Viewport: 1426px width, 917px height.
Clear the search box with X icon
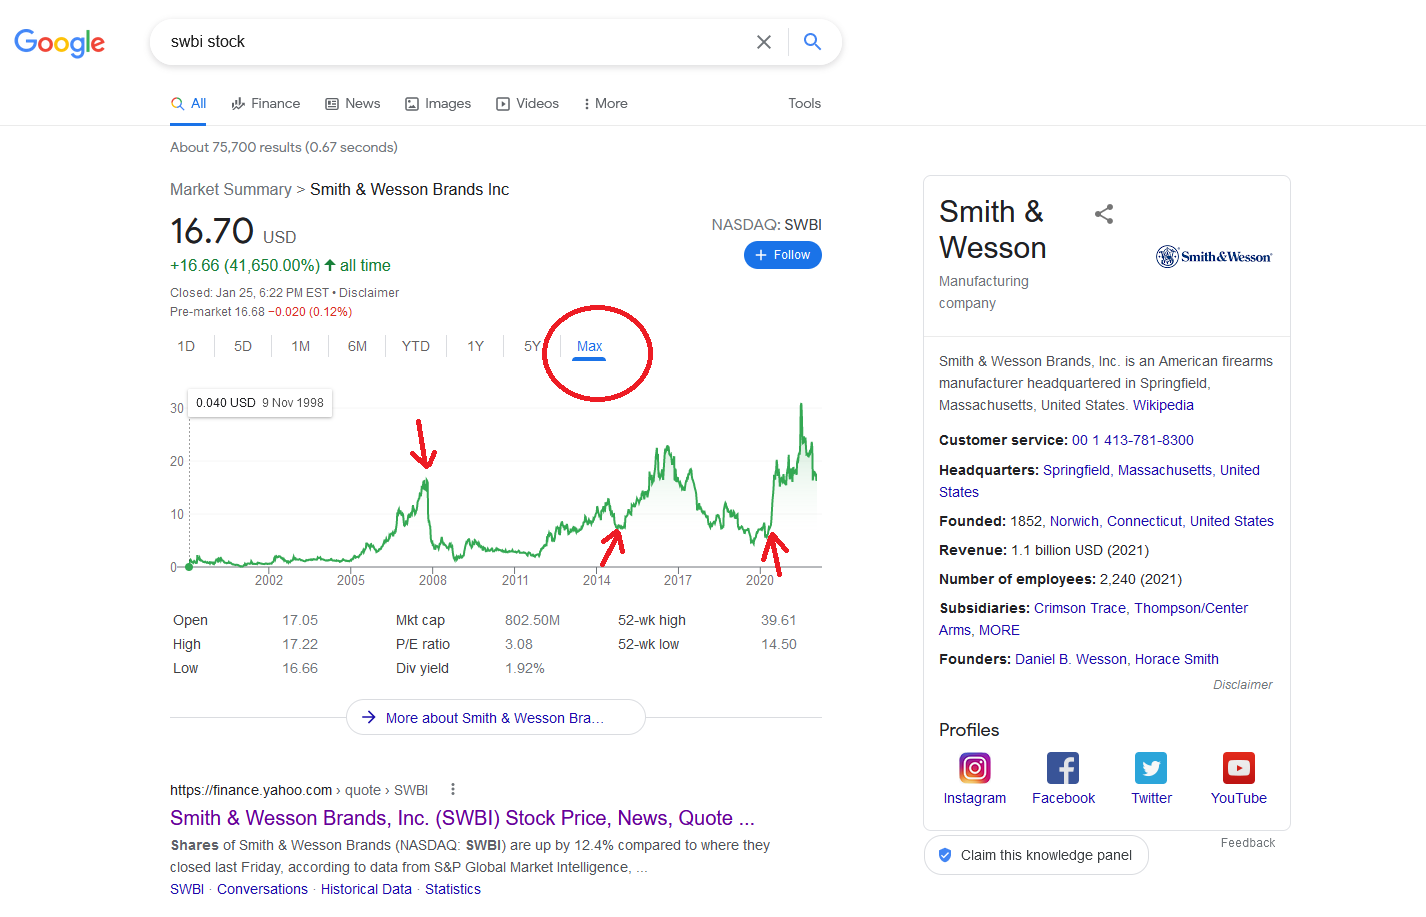764,42
